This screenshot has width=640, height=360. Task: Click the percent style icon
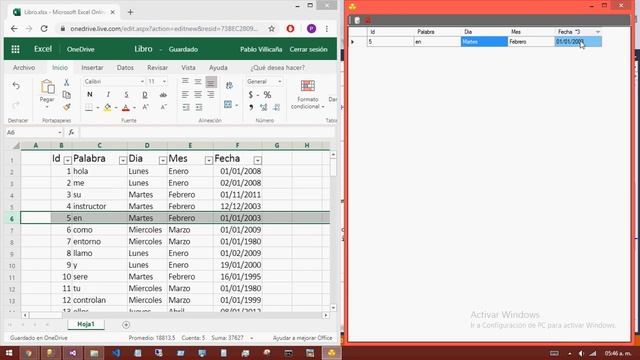pyautogui.click(x=267, y=95)
